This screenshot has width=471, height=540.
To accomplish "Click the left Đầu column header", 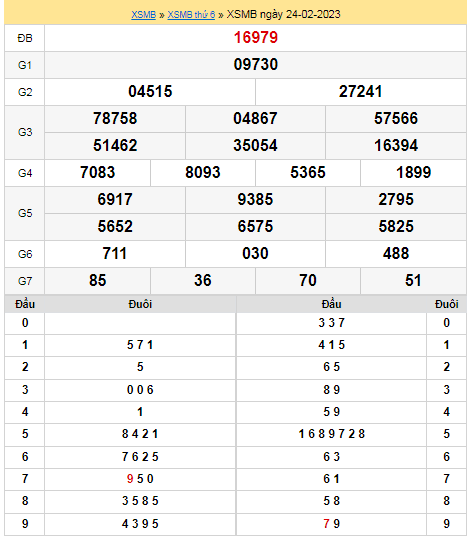I will (x=25, y=304).
